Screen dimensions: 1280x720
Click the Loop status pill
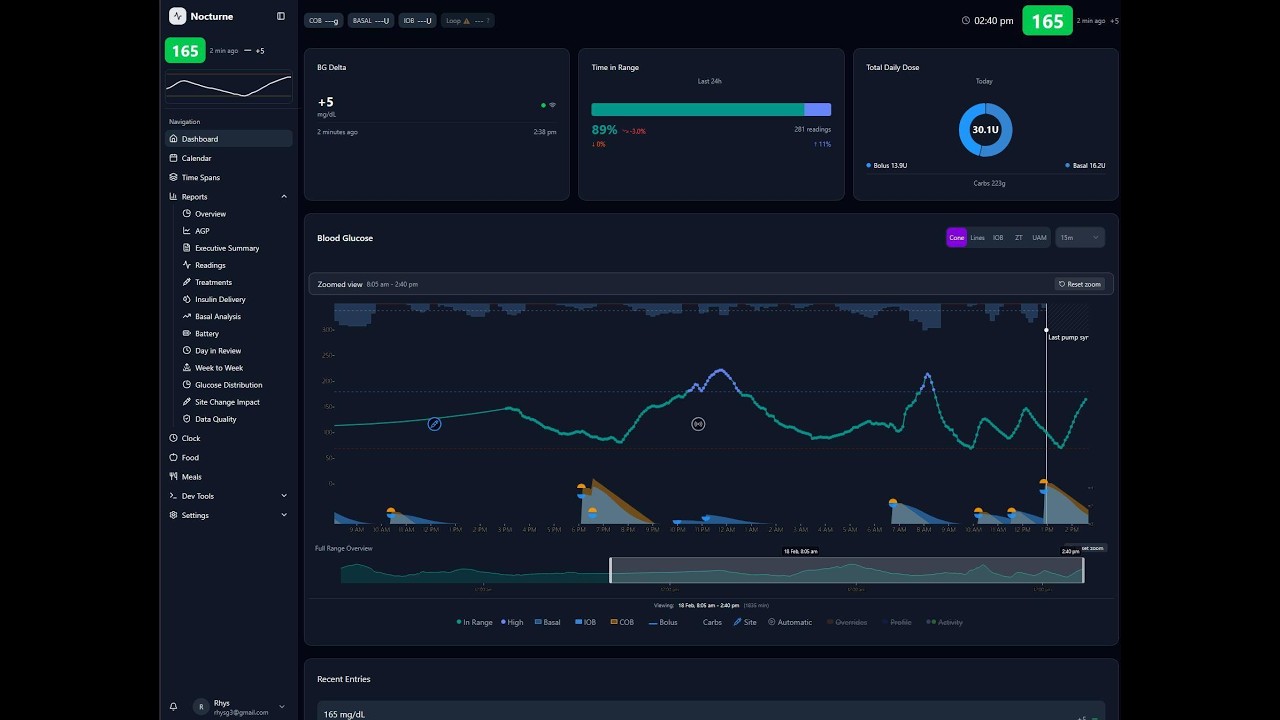(467, 20)
